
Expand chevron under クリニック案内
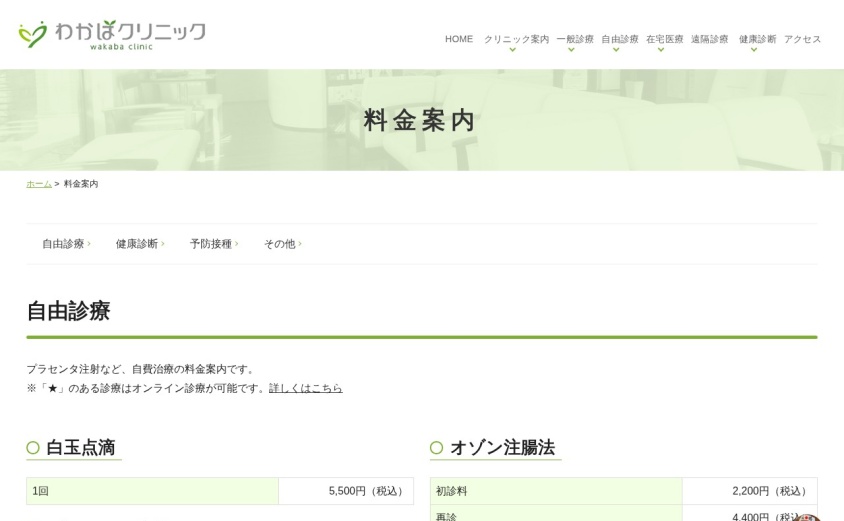512,50
